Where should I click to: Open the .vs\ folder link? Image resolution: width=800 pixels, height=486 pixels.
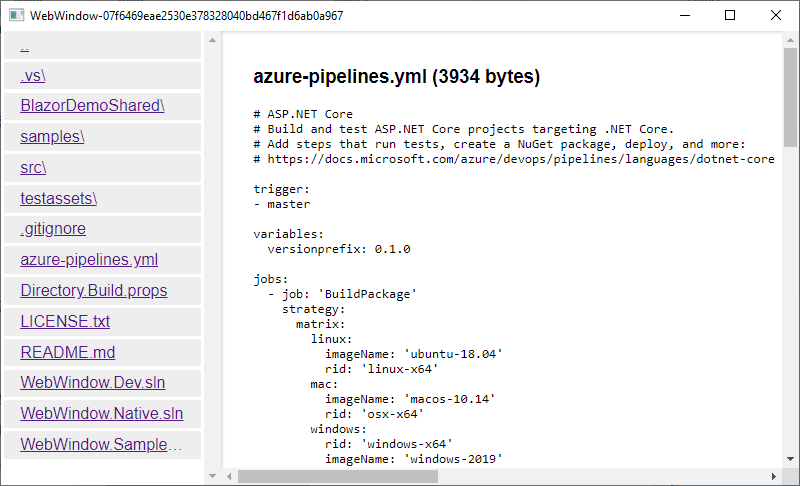coord(33,75)
